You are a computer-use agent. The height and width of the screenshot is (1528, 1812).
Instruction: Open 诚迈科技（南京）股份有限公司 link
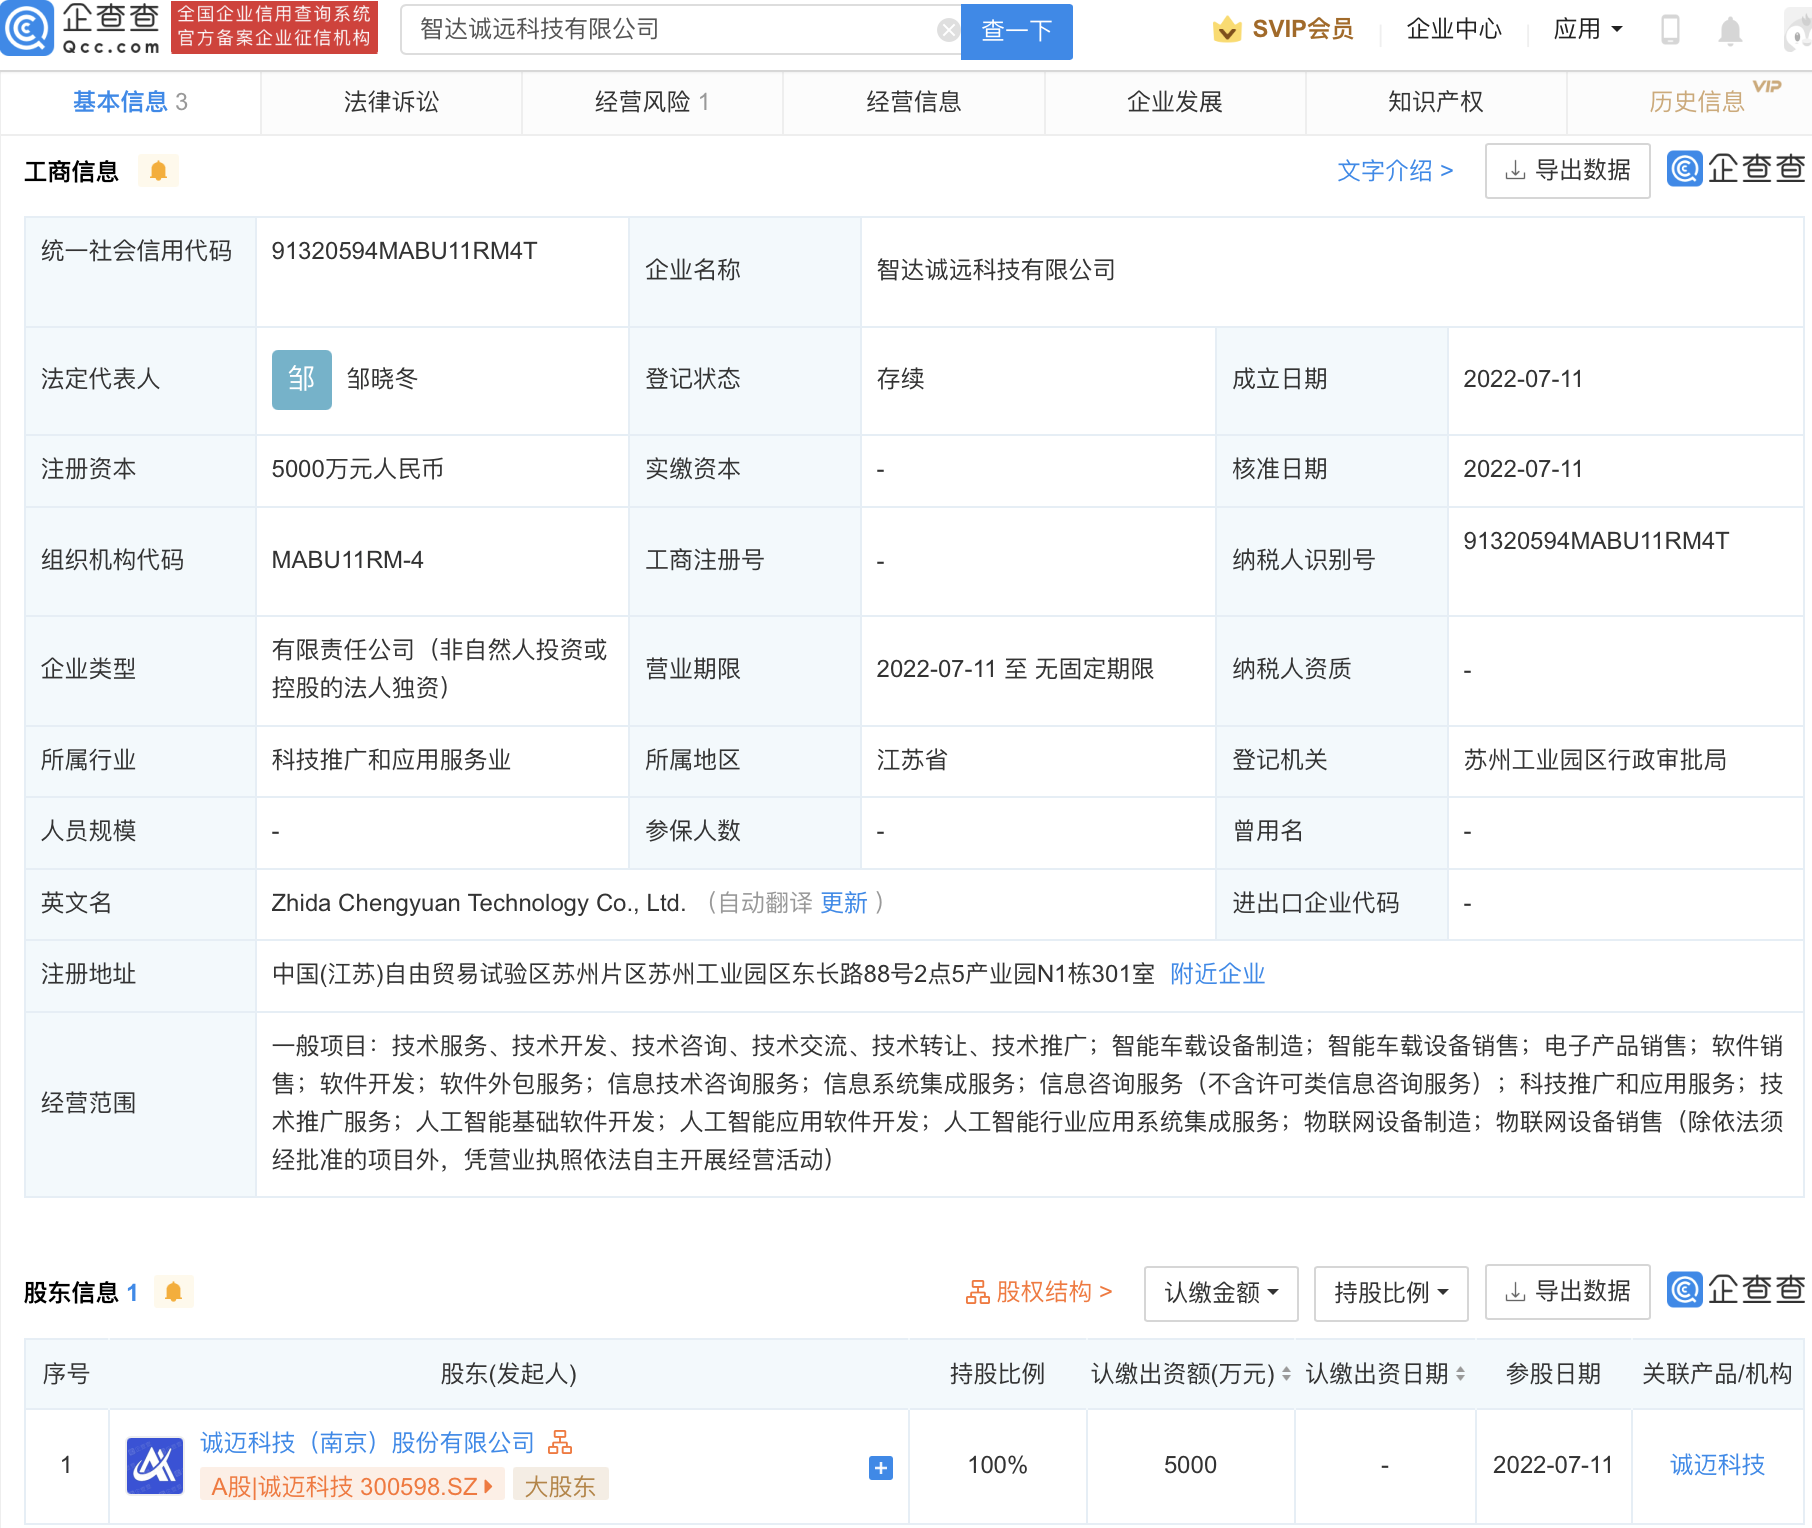[x=368, y=1442]
